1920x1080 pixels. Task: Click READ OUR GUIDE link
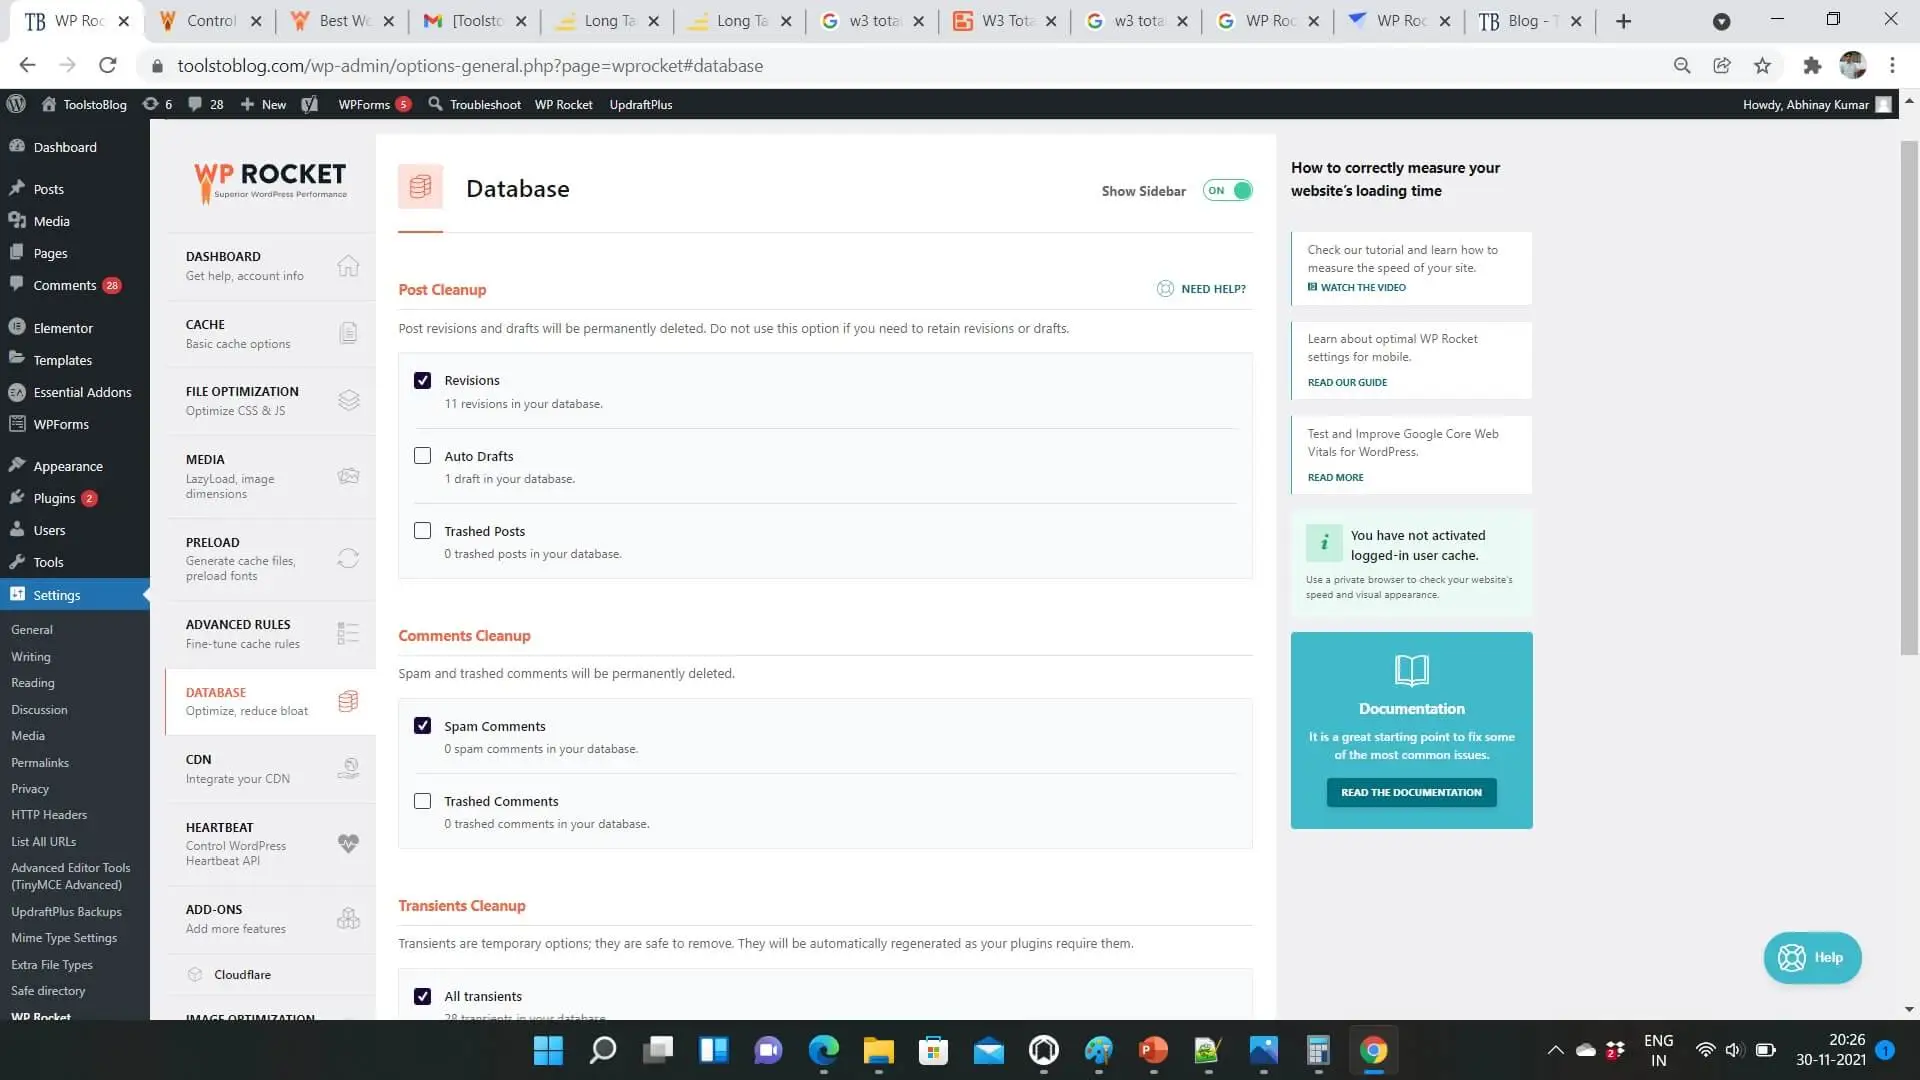pyautogui.click(x=1347, y=382)
